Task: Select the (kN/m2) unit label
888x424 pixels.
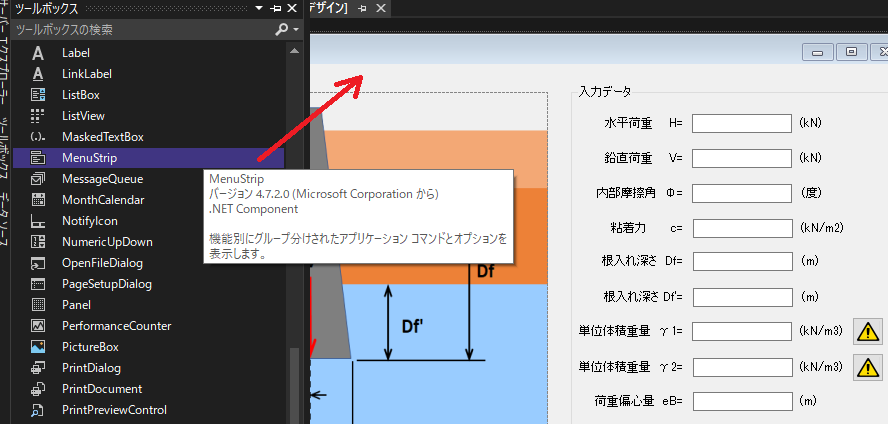Action: click(822, 228)
